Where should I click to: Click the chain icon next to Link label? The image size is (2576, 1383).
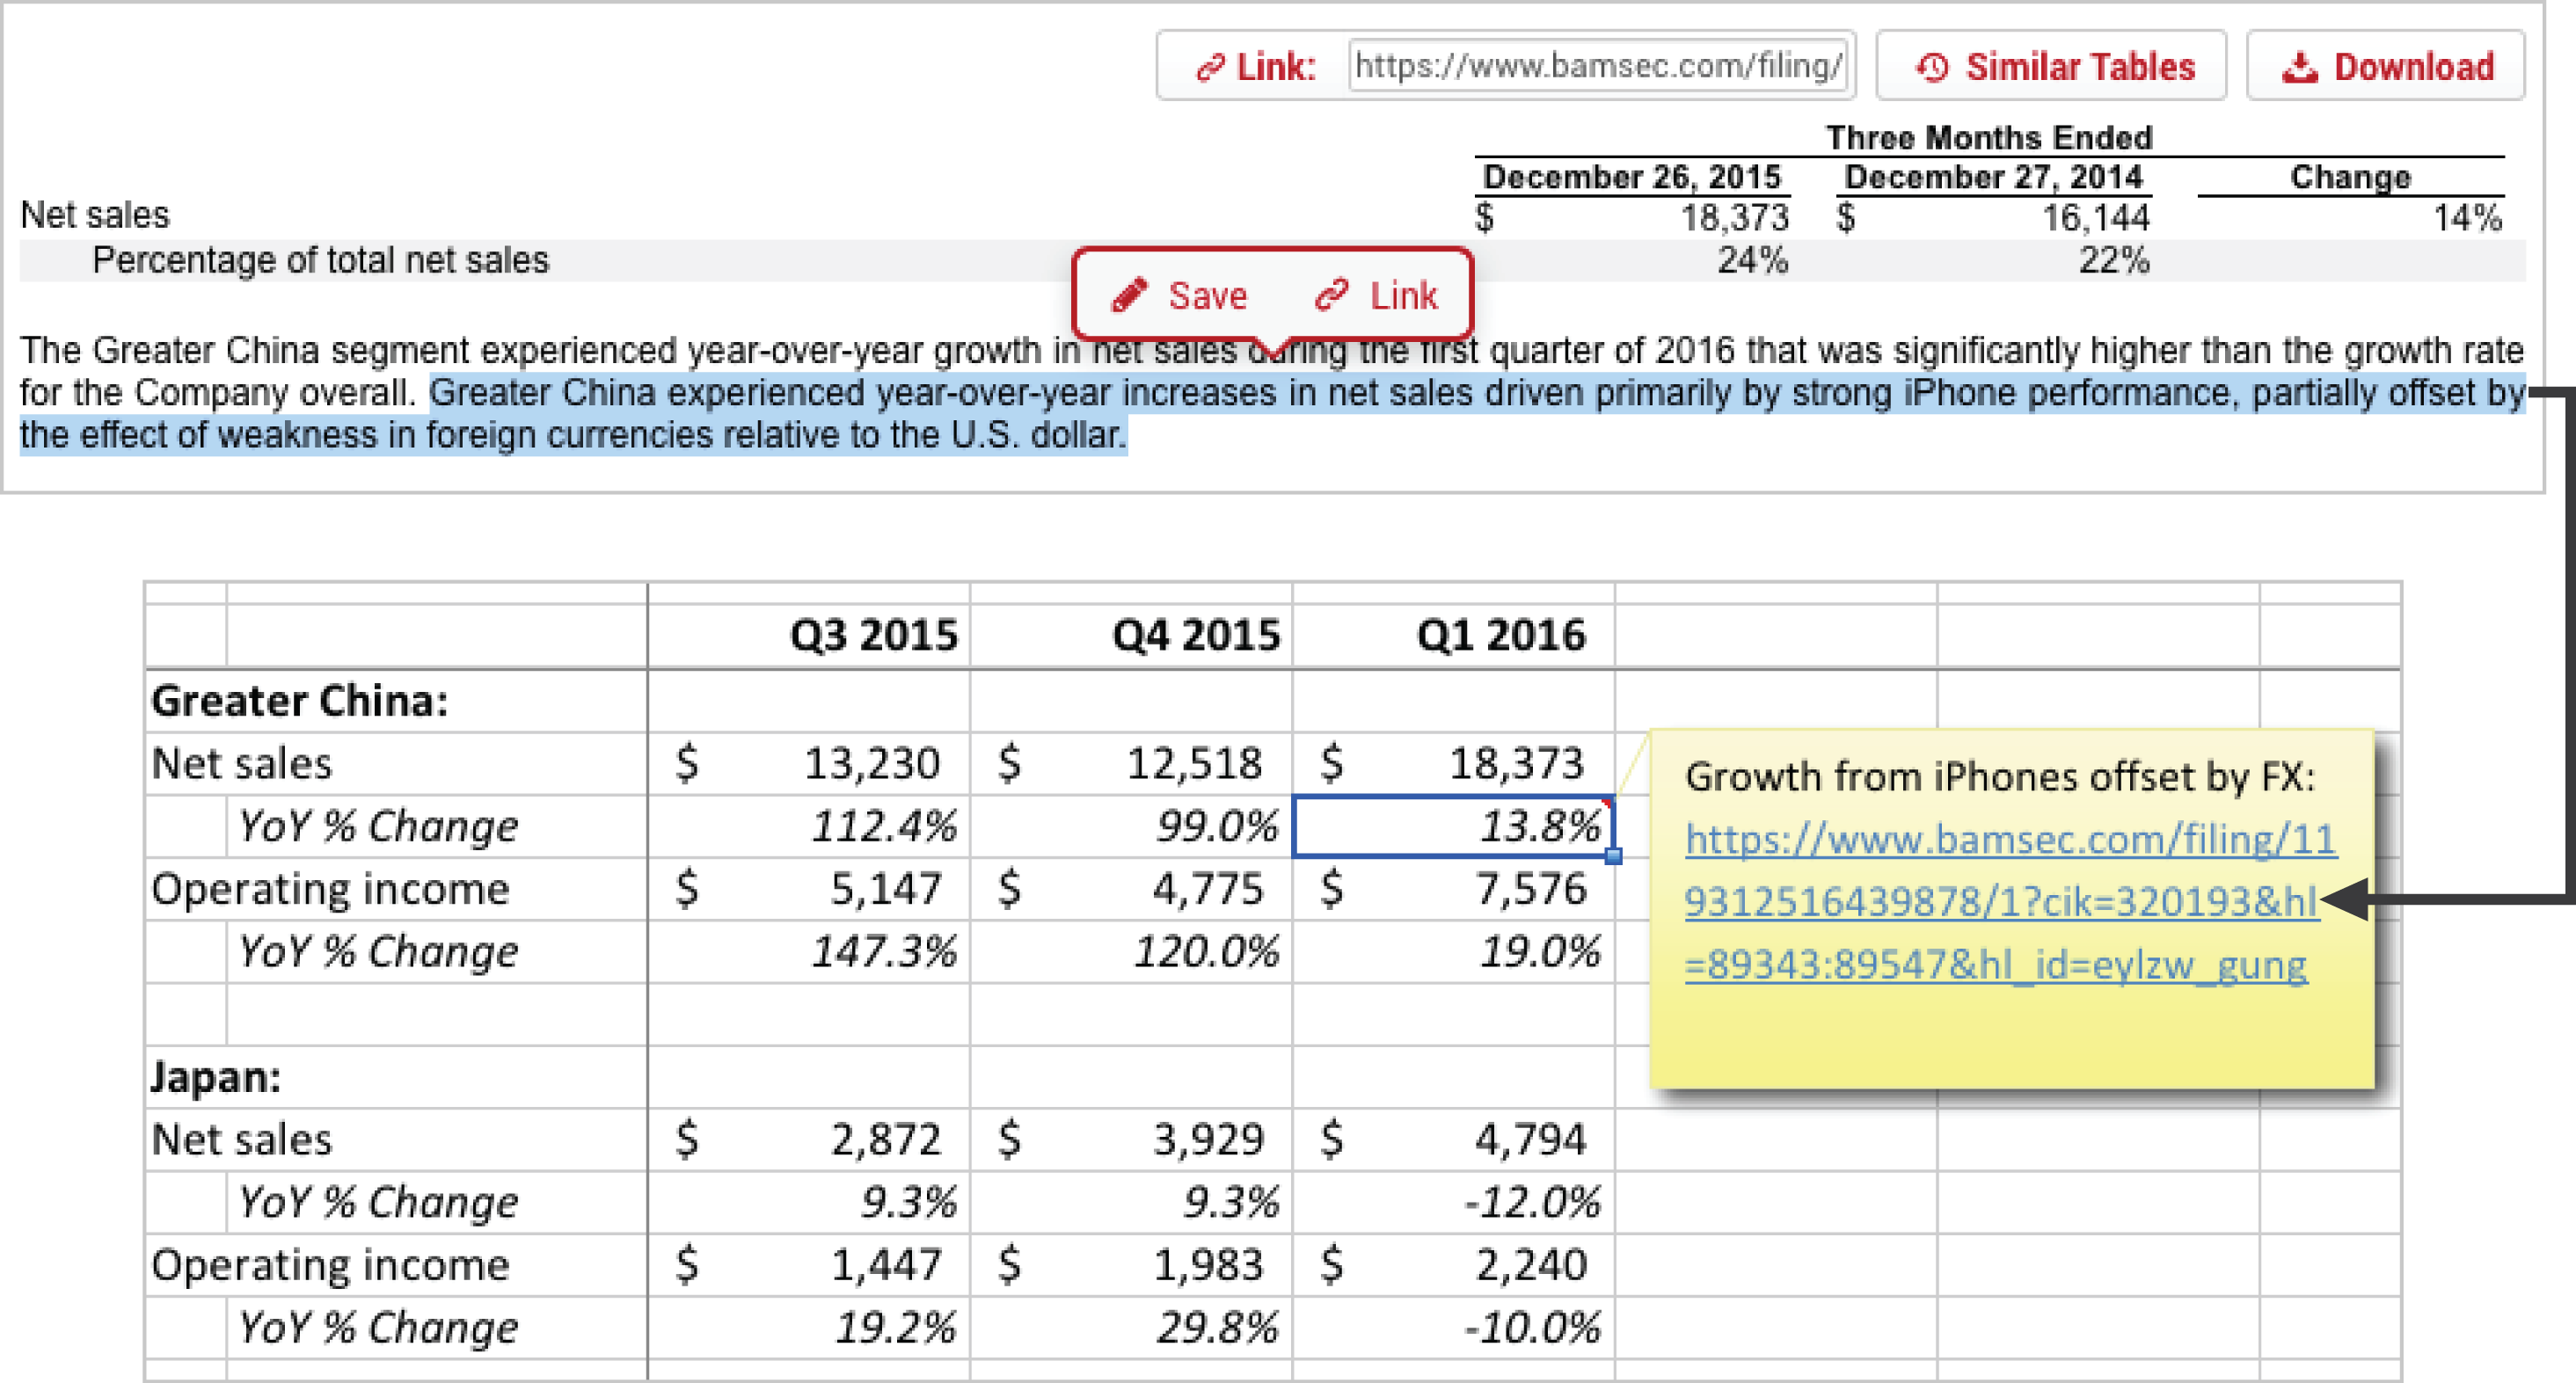click(x=1210, y=67)
